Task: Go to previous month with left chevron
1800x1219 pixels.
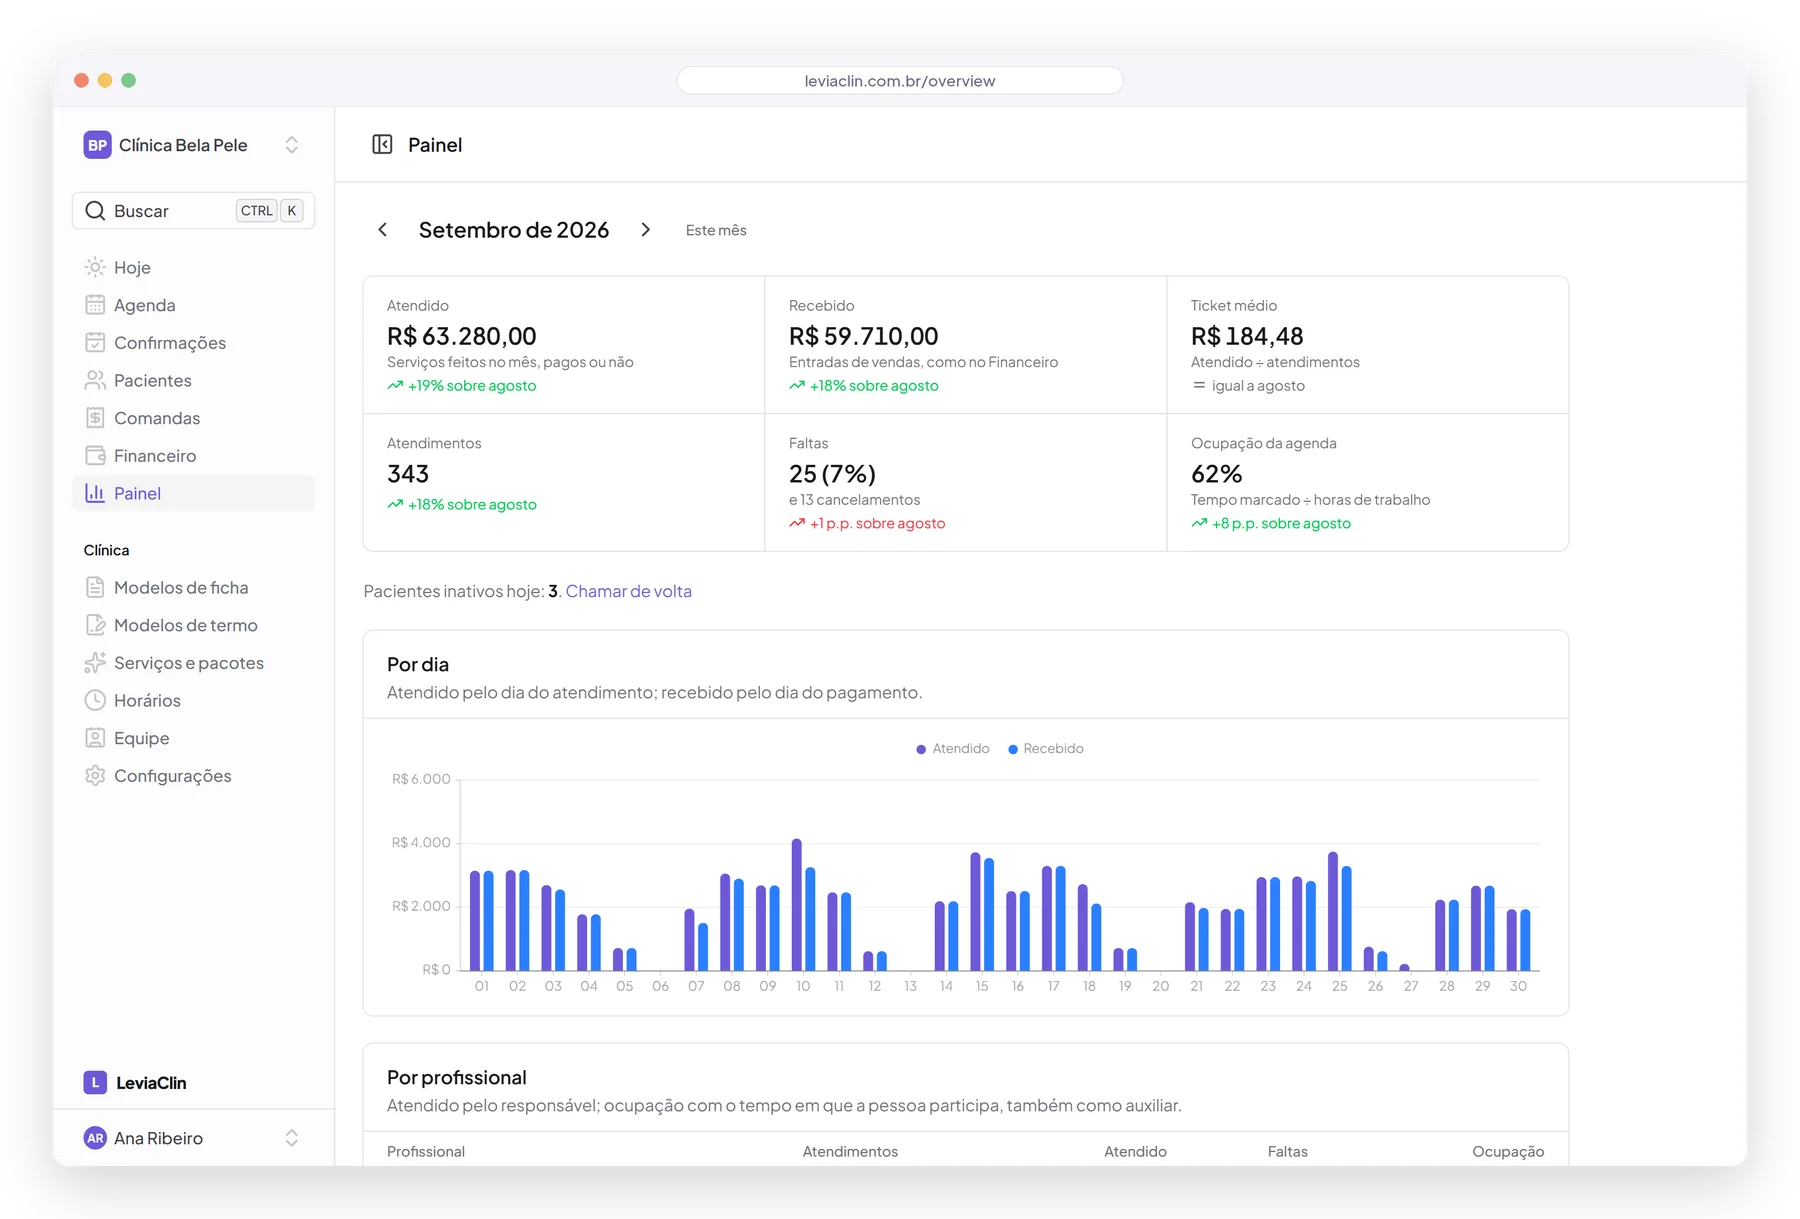Action: [382, 230]
